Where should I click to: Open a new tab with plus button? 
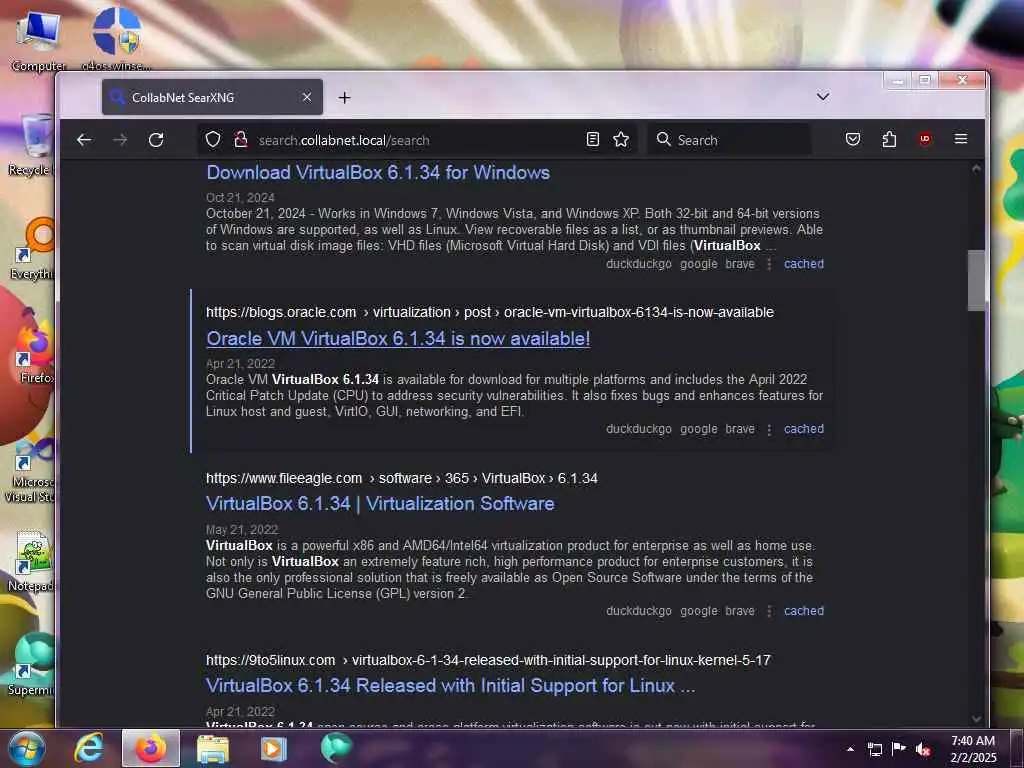(x=344, y=97)
